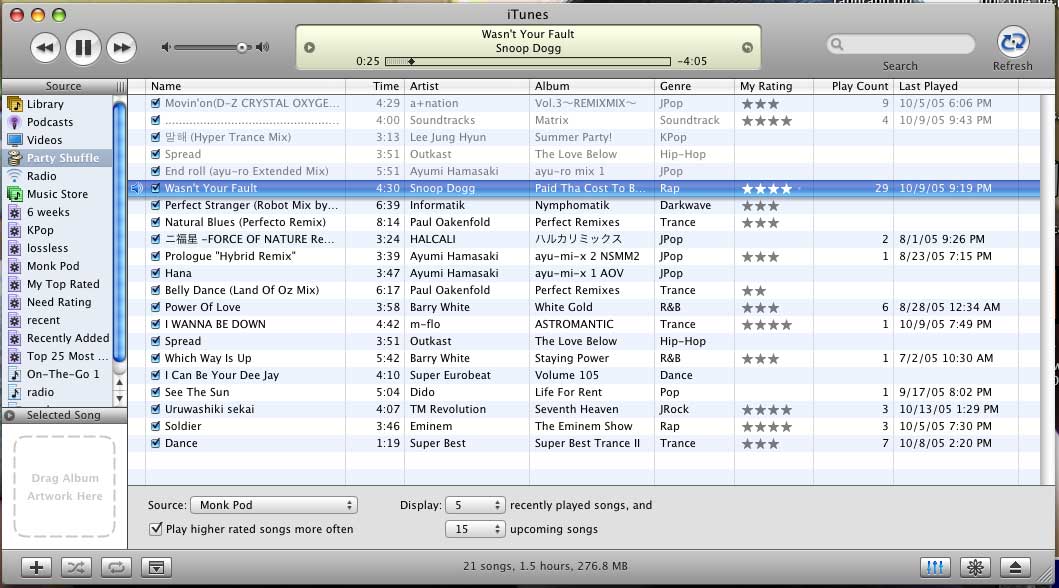The image size is (1059, 588).
Task: Toggle the artwork viewer button
Action: click(x=156, y=568)
